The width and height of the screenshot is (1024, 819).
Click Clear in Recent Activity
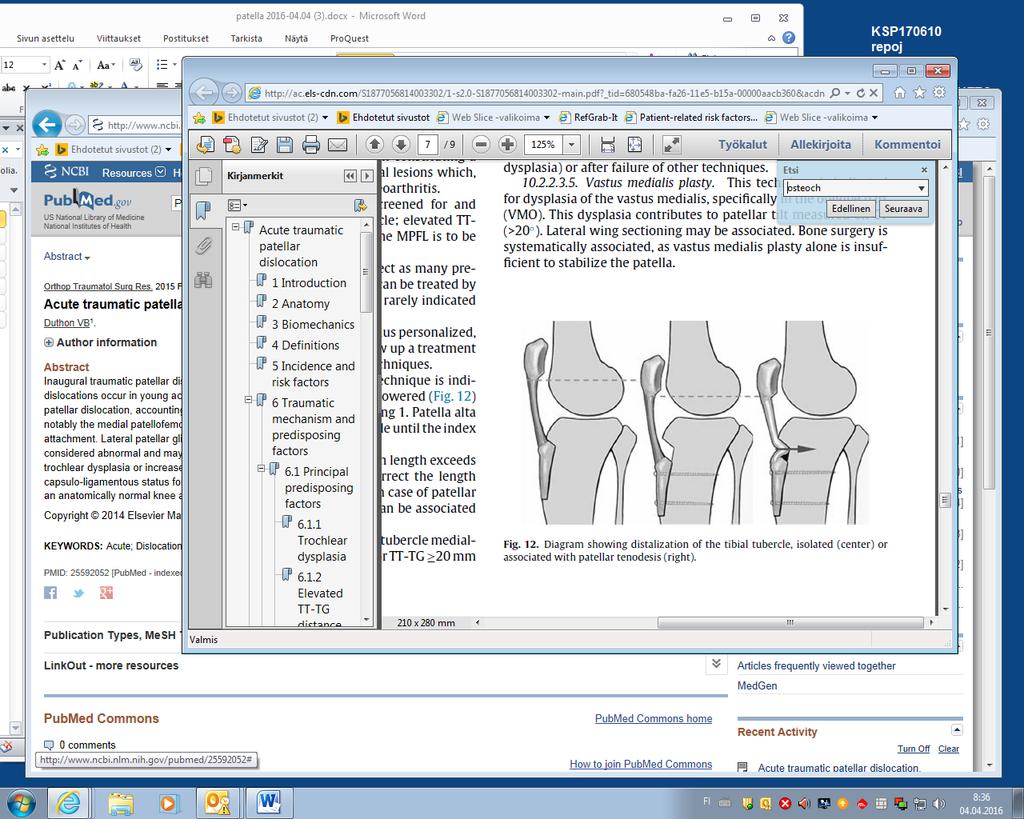948,749
